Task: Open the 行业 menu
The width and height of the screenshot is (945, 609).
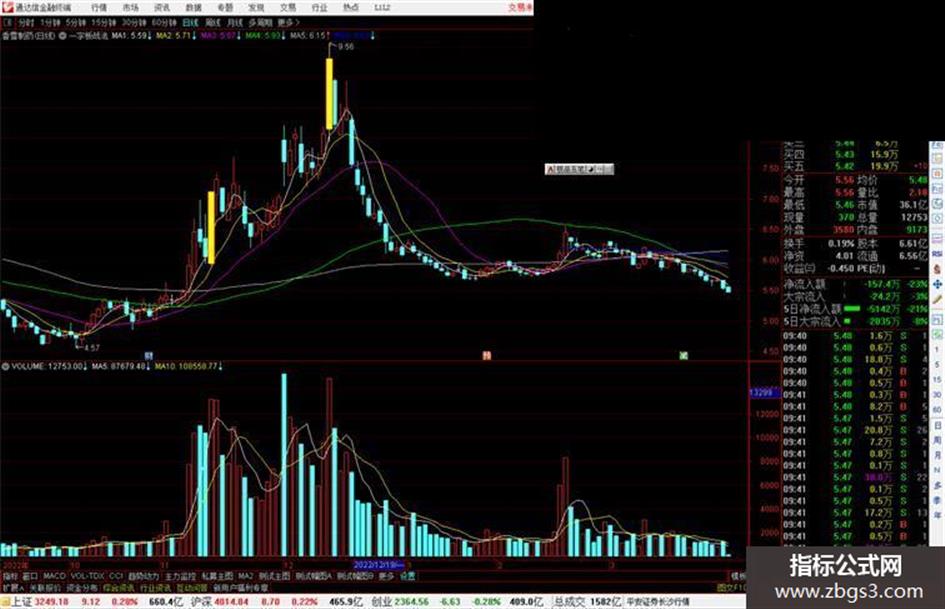Action: coord(319,7)
